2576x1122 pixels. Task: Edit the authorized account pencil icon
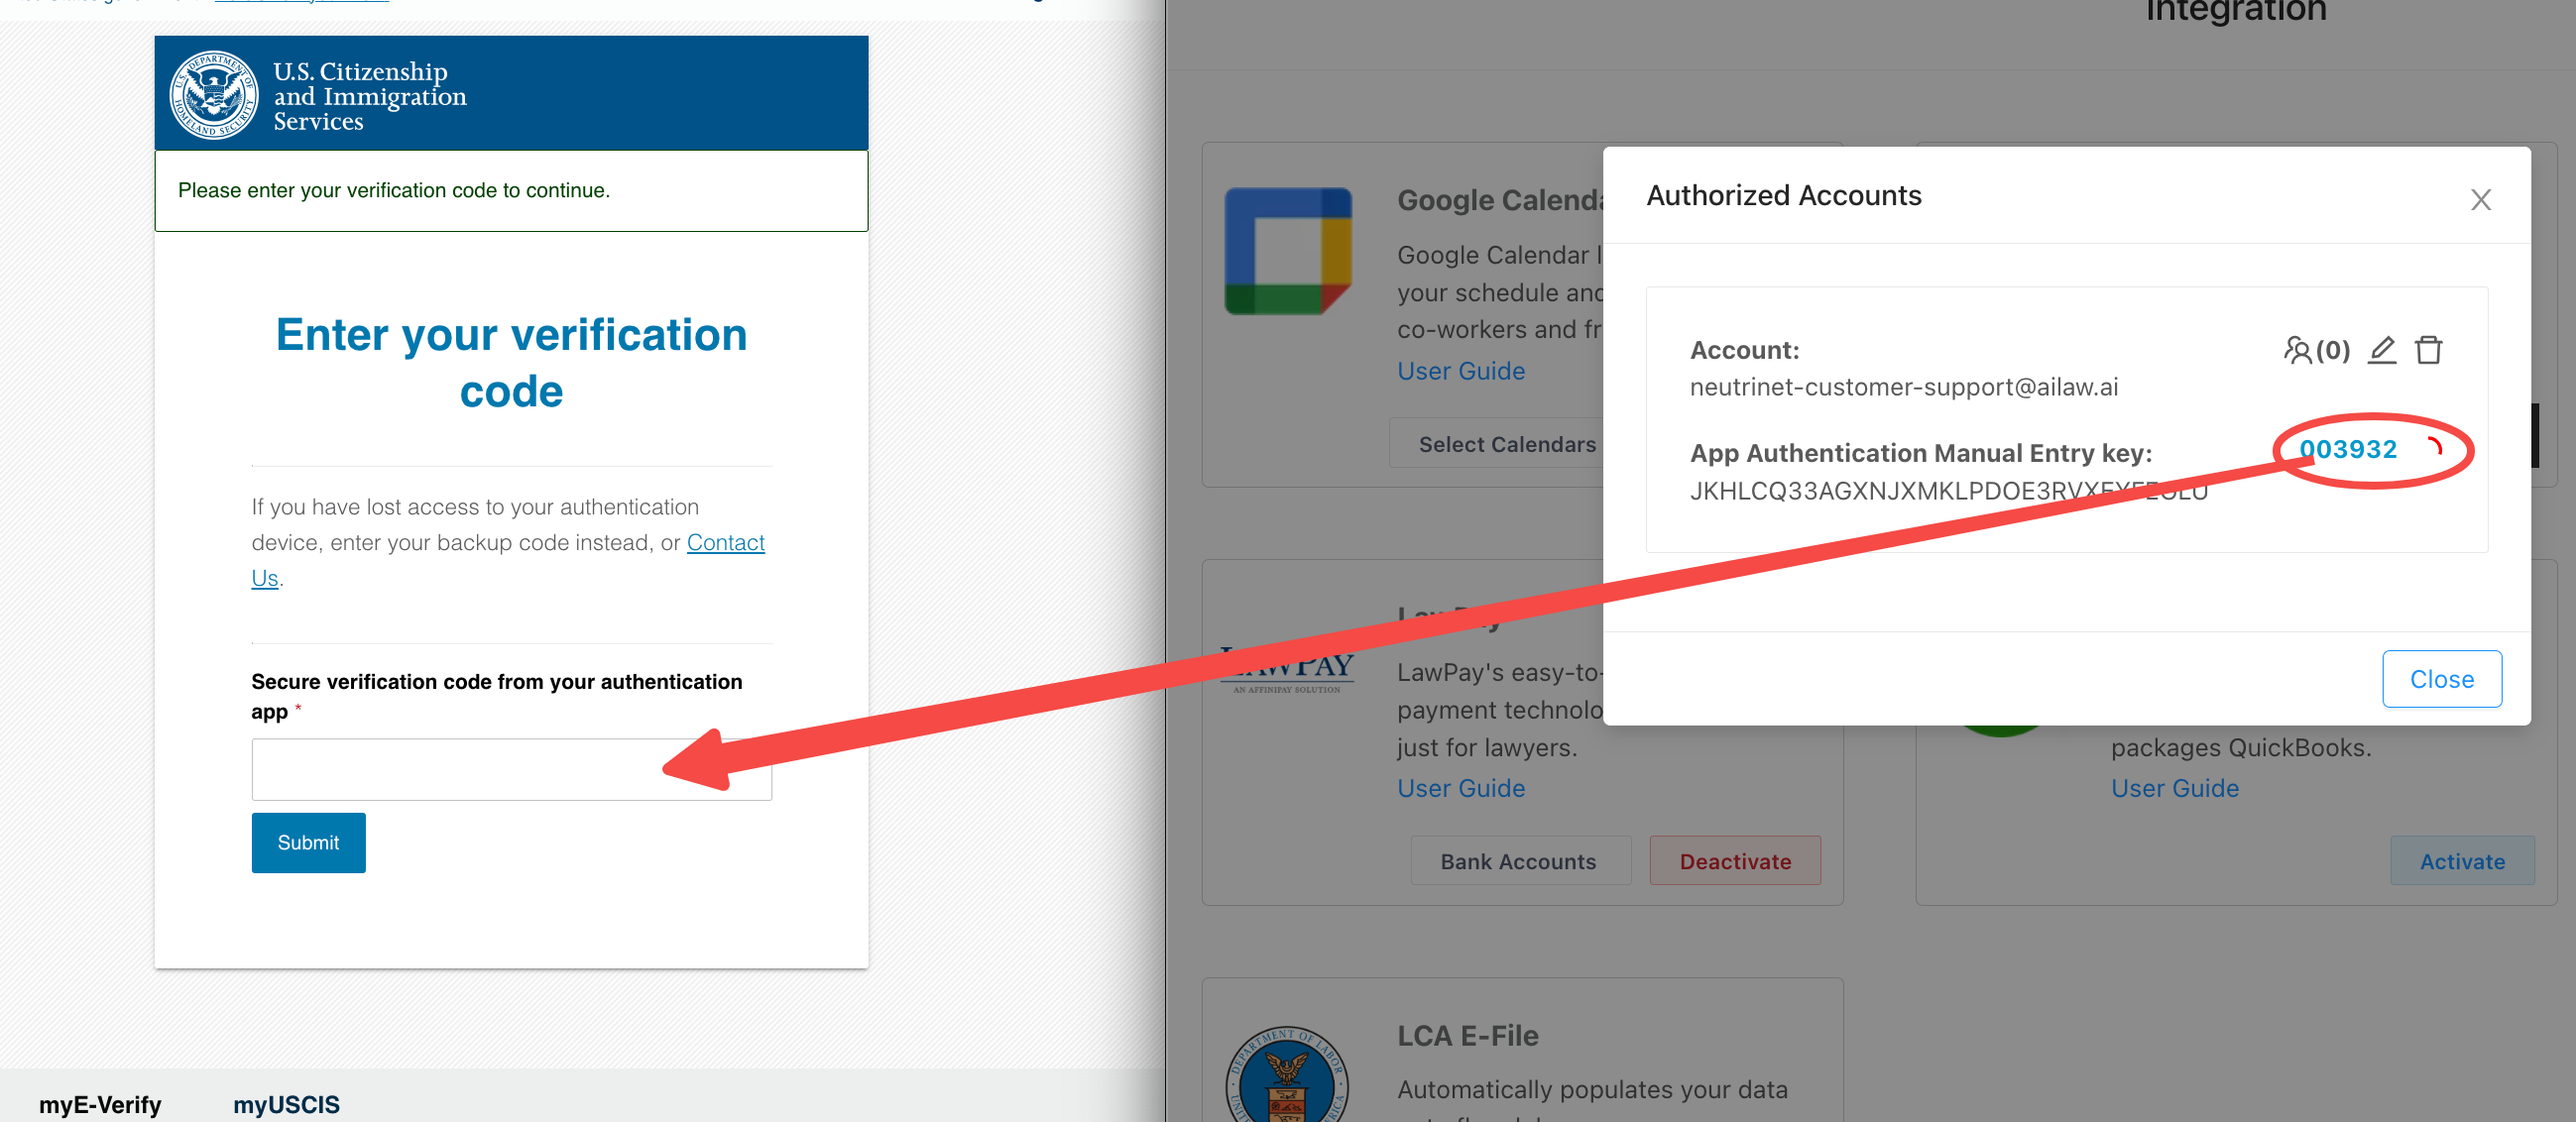[2382, 350]
